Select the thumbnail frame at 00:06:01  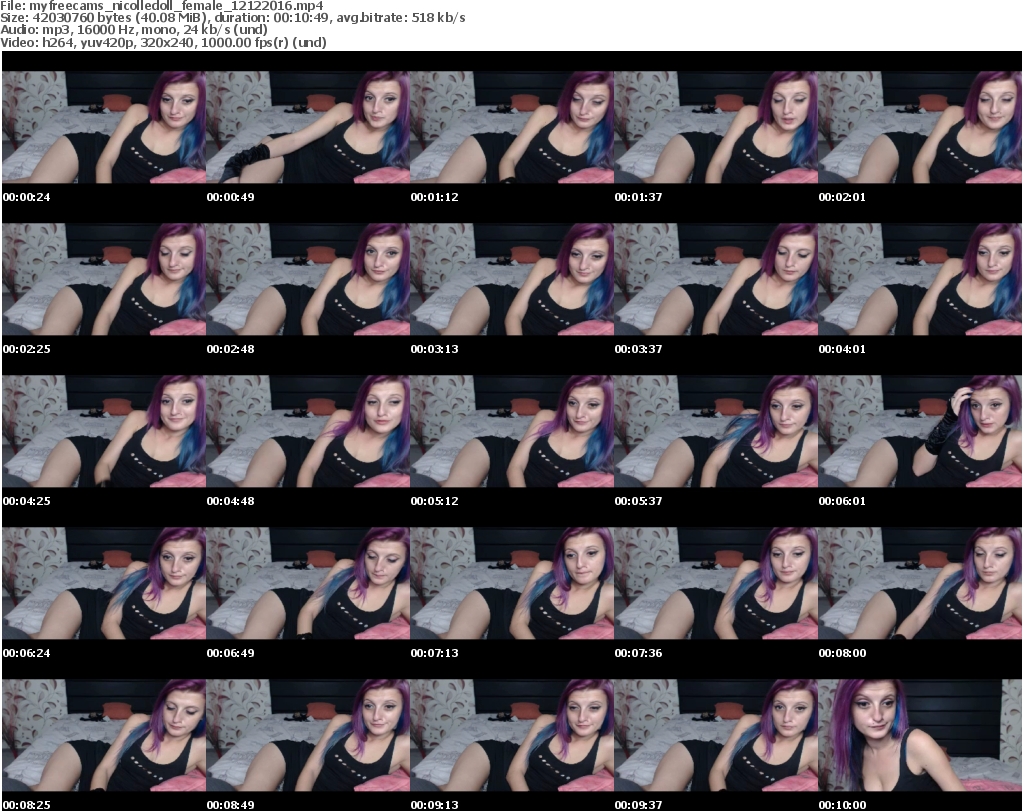click(x=920, y=431)
